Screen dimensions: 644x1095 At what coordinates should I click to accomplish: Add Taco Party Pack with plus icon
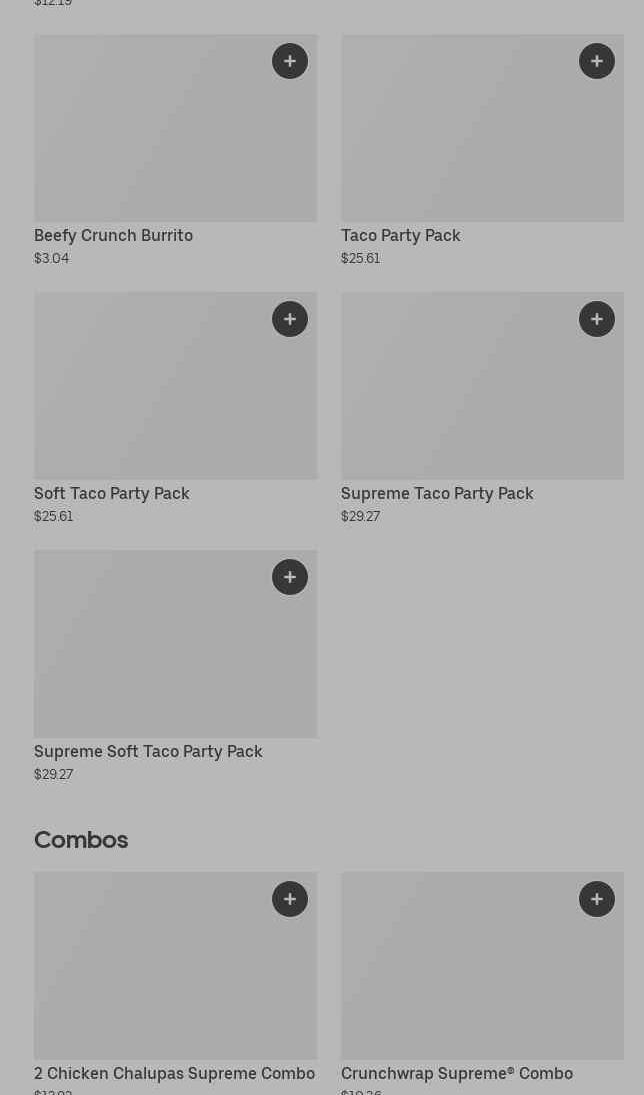coord(597,61)
